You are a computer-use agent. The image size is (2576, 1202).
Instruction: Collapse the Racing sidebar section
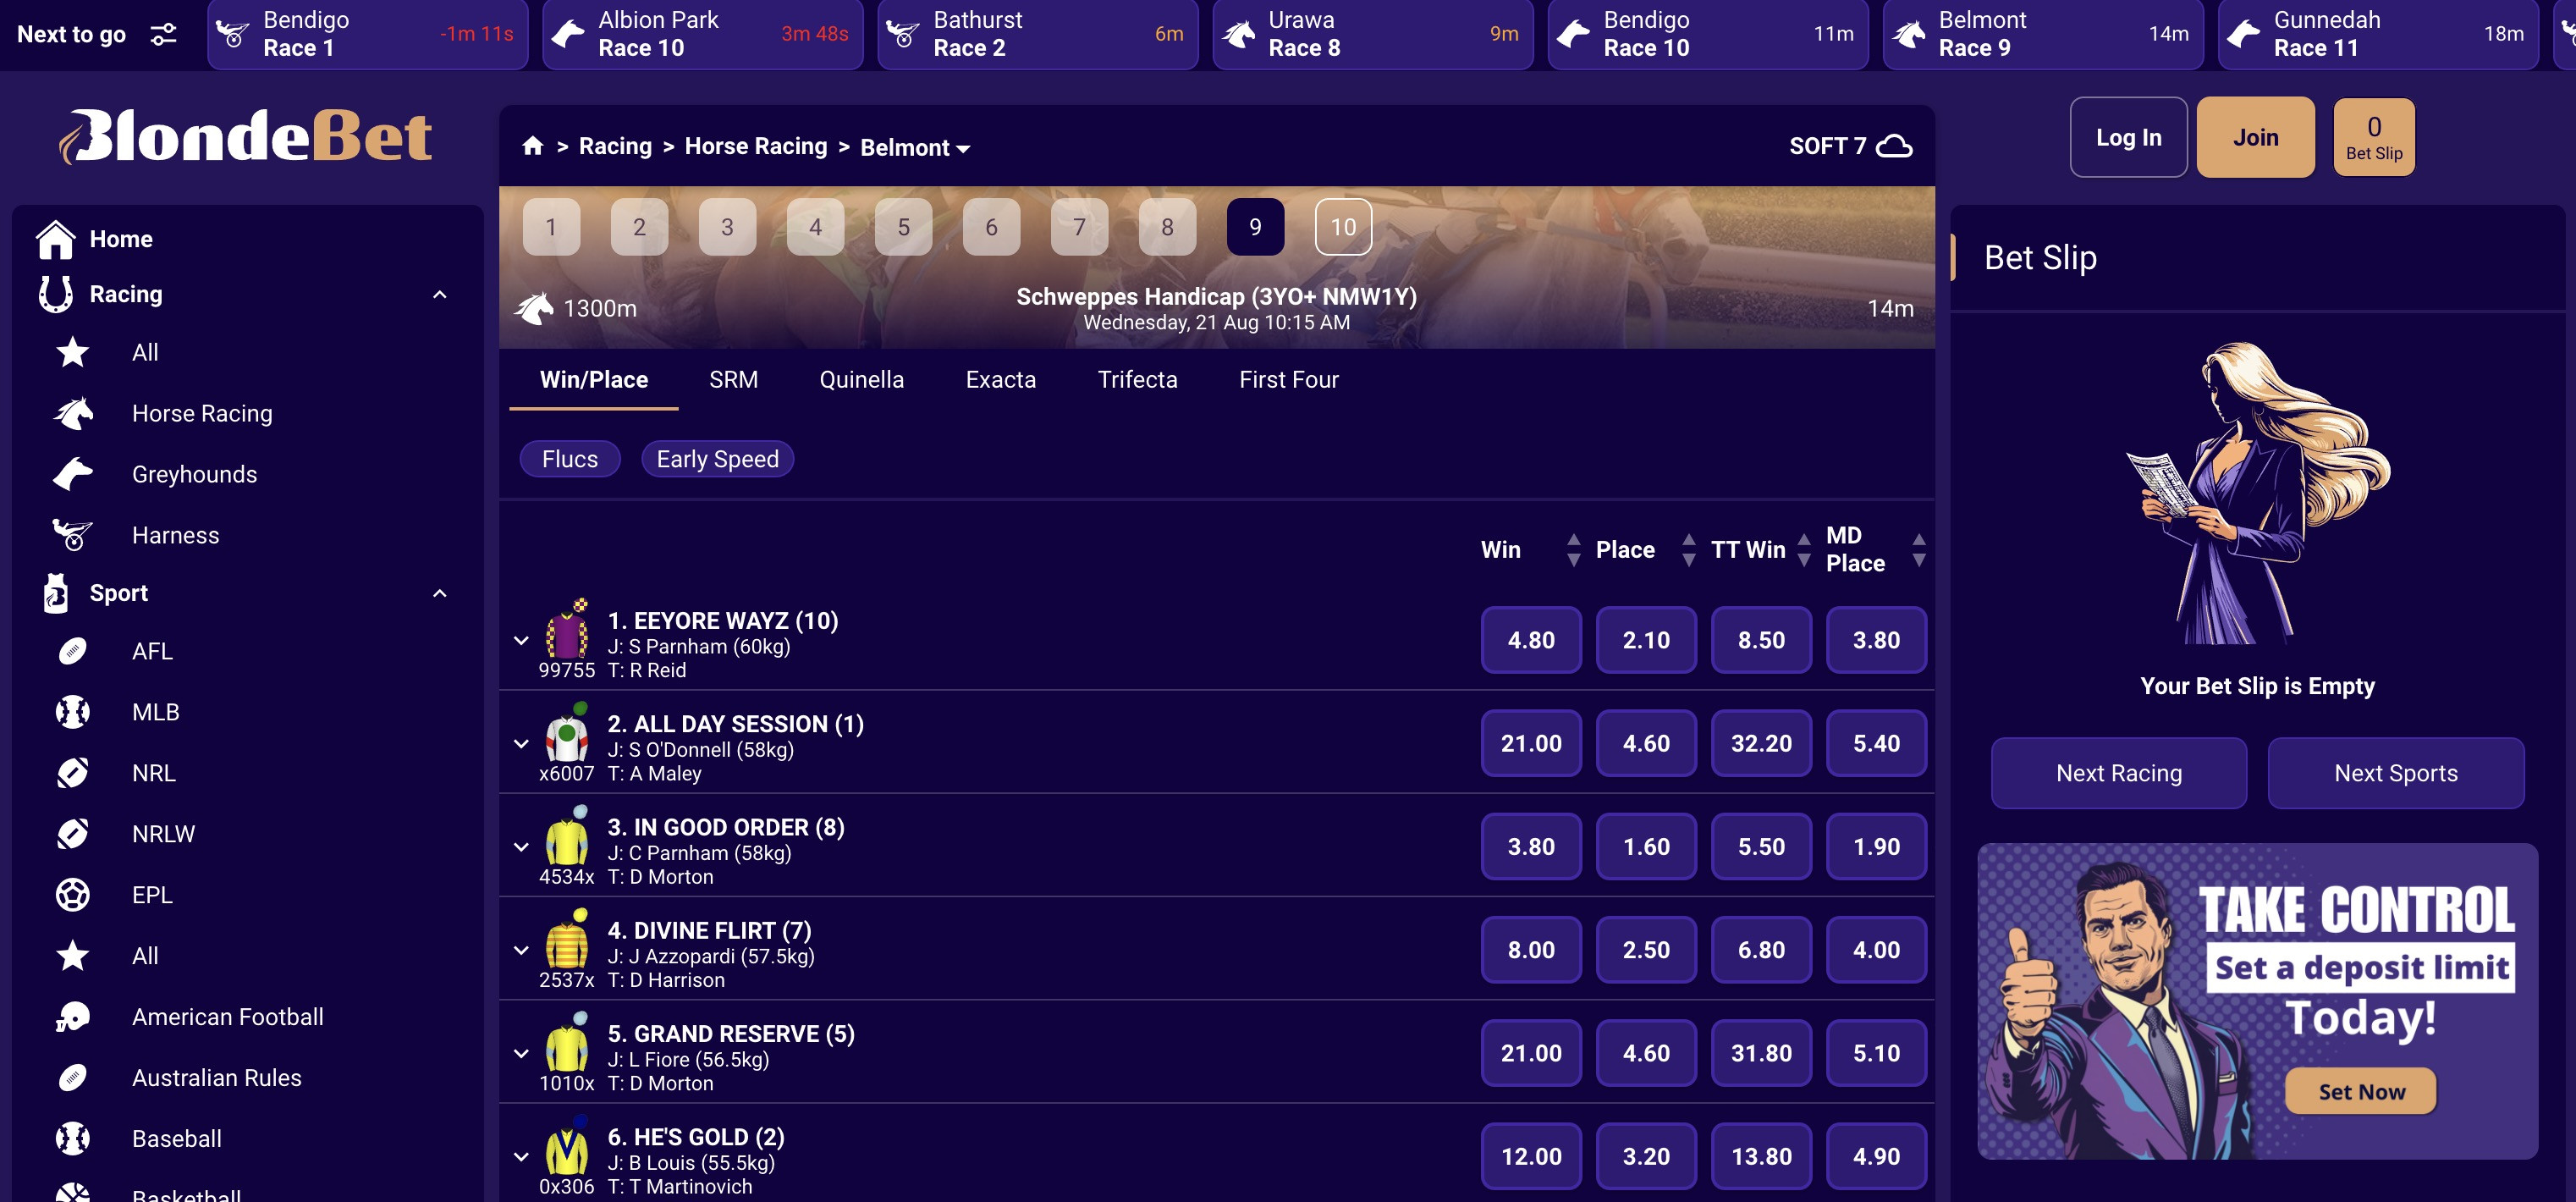440,294
